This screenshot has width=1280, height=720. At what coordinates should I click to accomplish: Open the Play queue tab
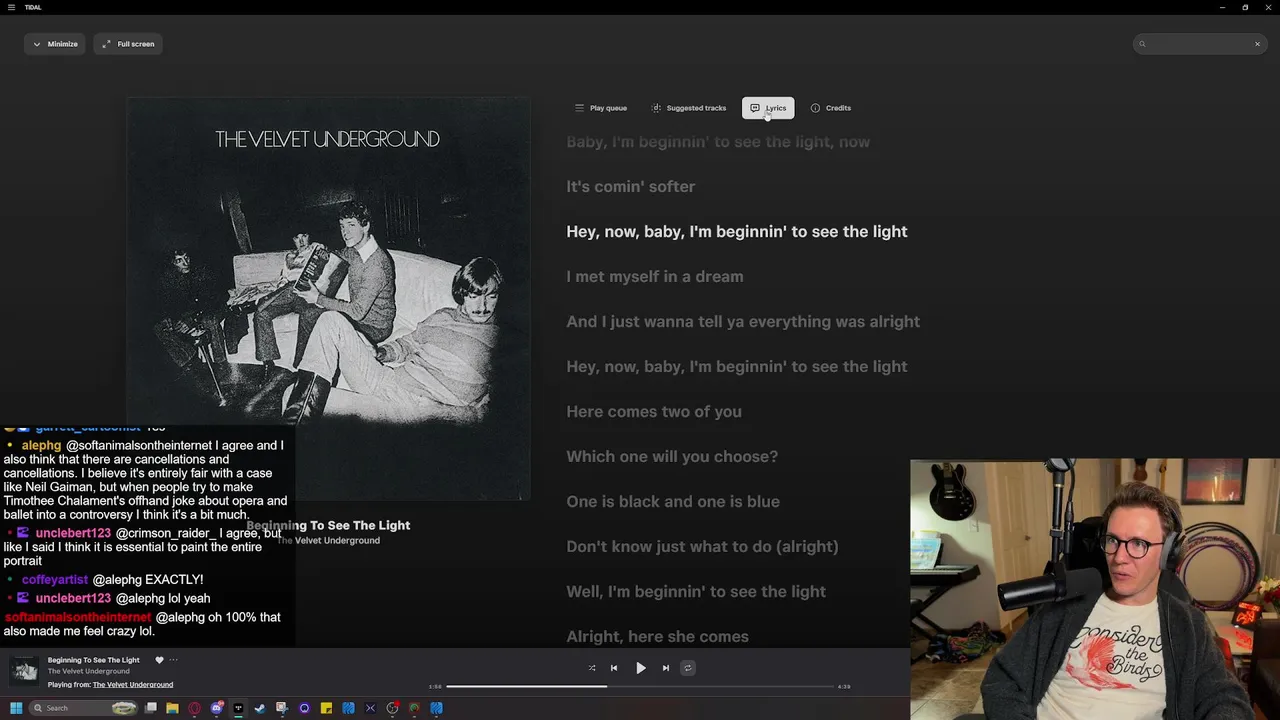tap(601, 108)
